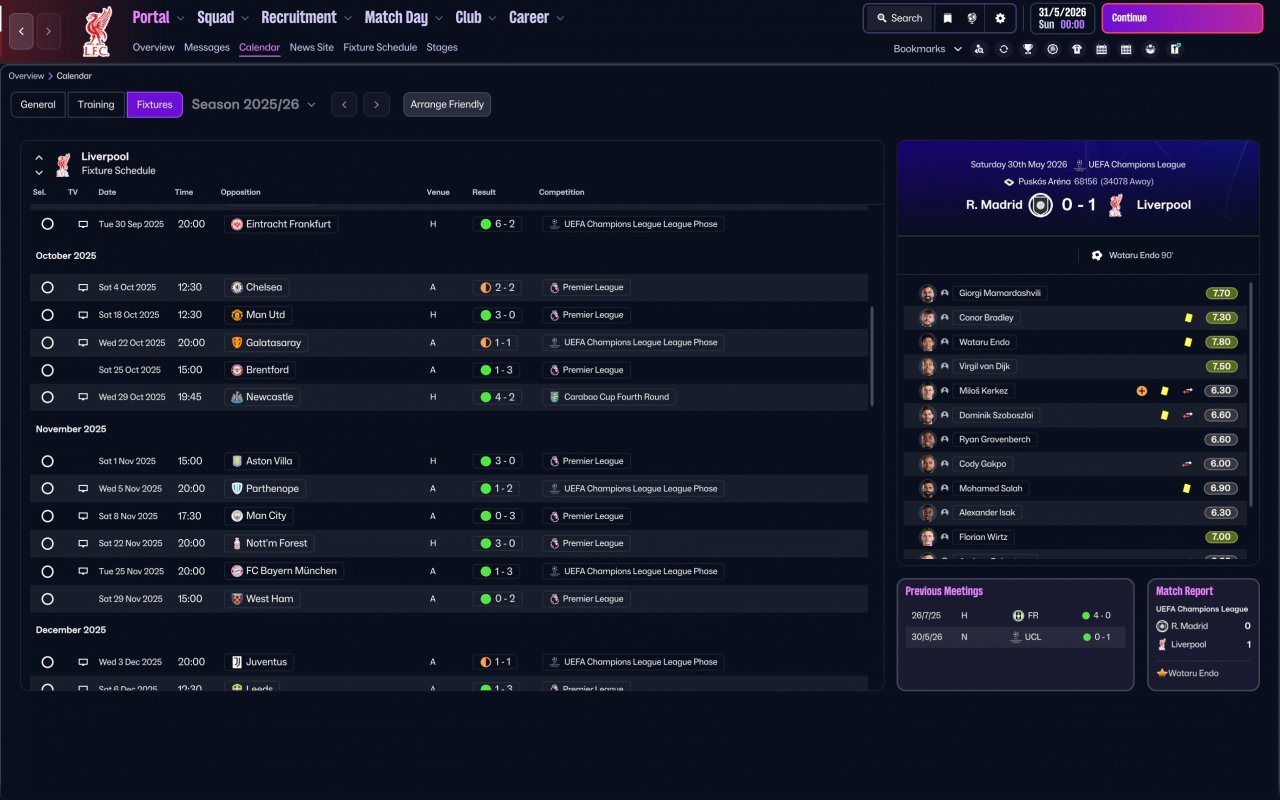Click the first calendar bookmark icon
Viewport: 1280px width, 800px height.
coord(1101,49)
